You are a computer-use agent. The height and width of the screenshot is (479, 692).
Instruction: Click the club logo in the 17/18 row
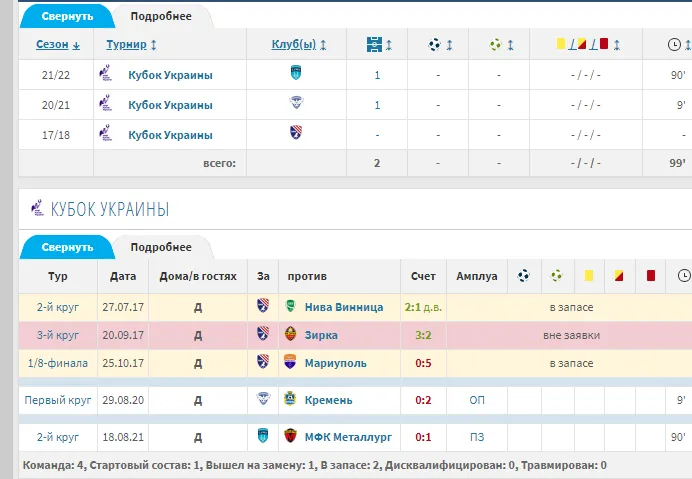295,134
